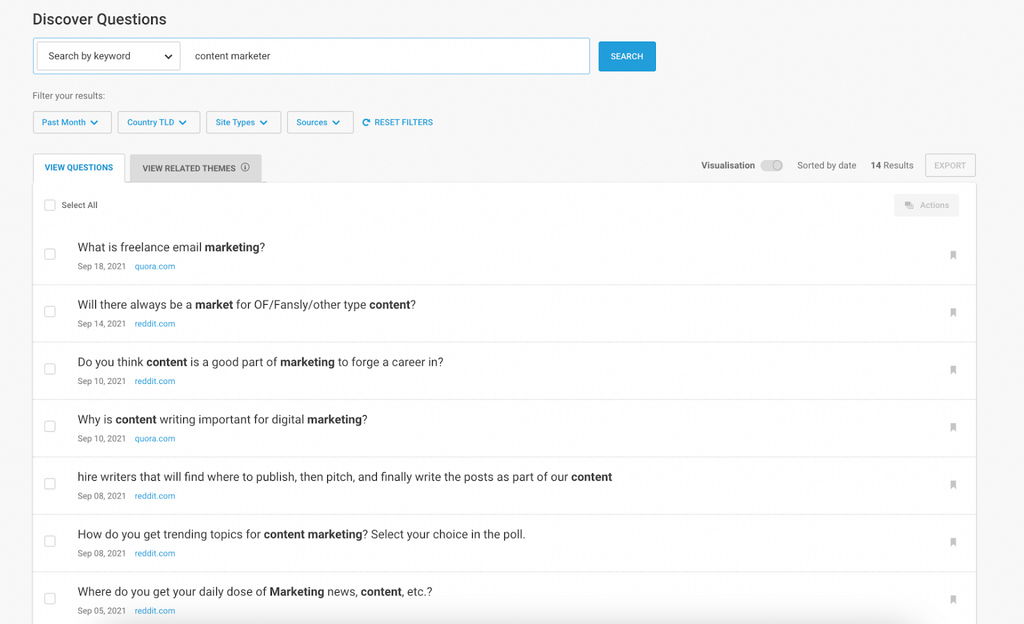Image resolution: width=1024 pixels, height=624 pixels.
Task: Click the info icon on Related Themes tab
Action: coord(245,168)
